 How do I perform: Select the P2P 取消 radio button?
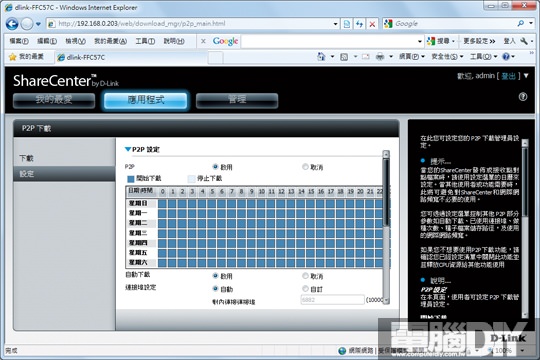point(305,167)
